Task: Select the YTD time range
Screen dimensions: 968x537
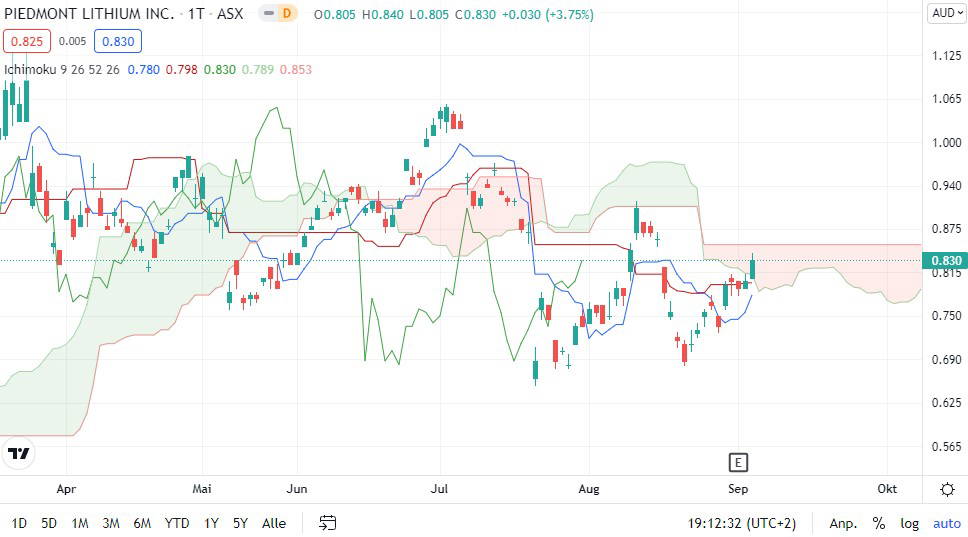Action: (x=177, y=523)
